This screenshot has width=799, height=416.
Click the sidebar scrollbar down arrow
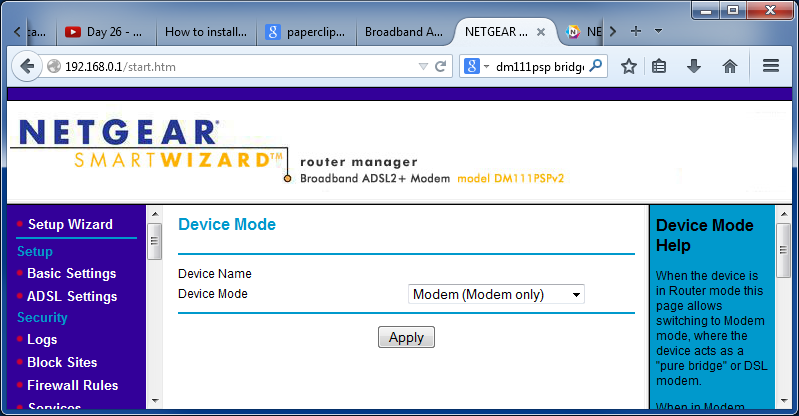(x=155, y=401)
